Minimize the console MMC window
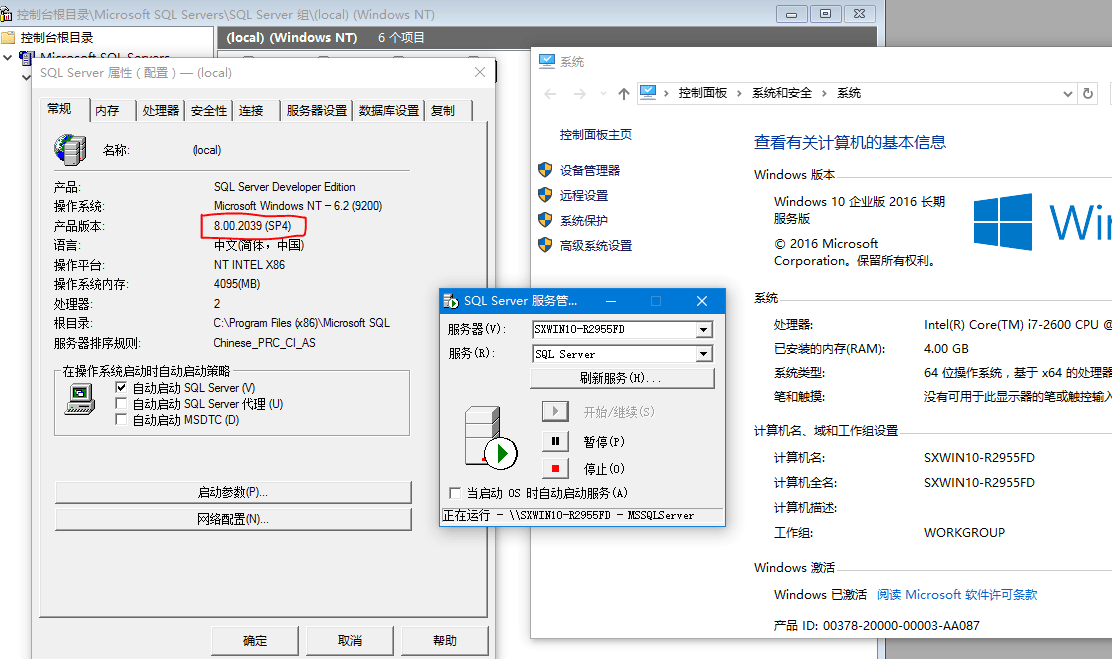 (791, 14)
